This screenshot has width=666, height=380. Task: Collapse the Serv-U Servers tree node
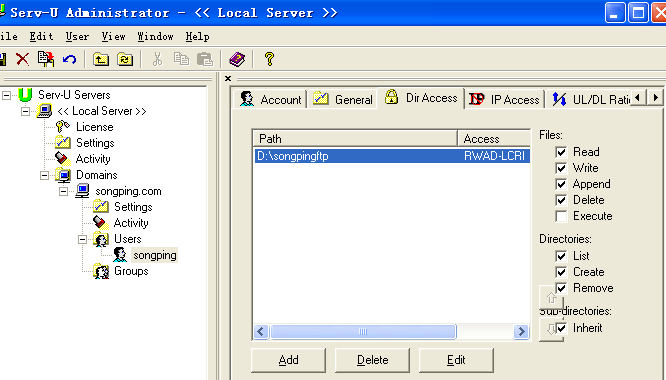coord(6,95)
